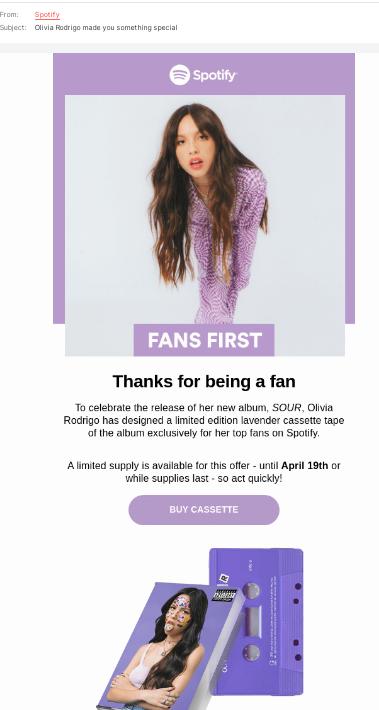379x710 pixels.
Task: Click the BUY CASSETTE button
Action: pos(204,510)
